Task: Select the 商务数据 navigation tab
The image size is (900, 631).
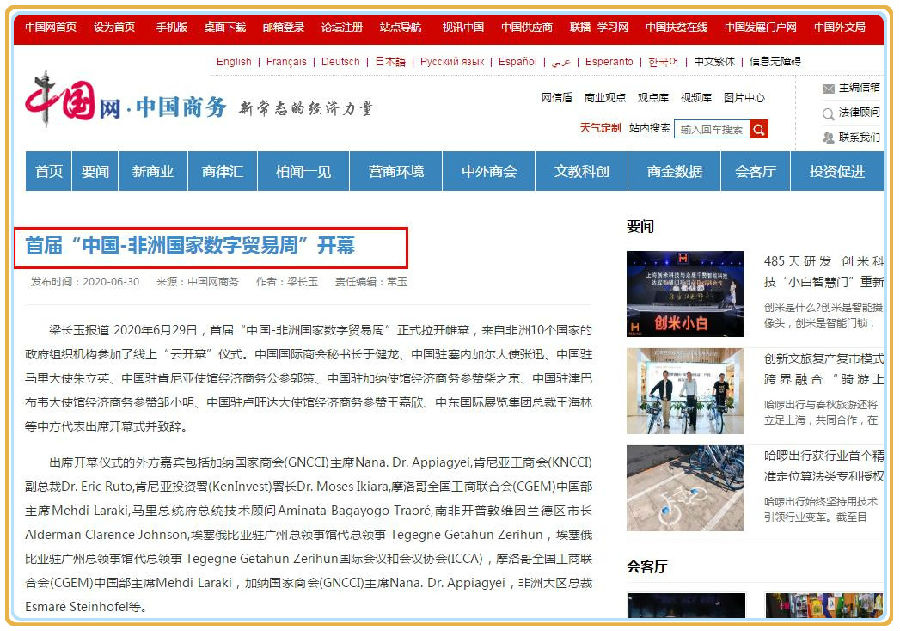Action: point(674,172)
